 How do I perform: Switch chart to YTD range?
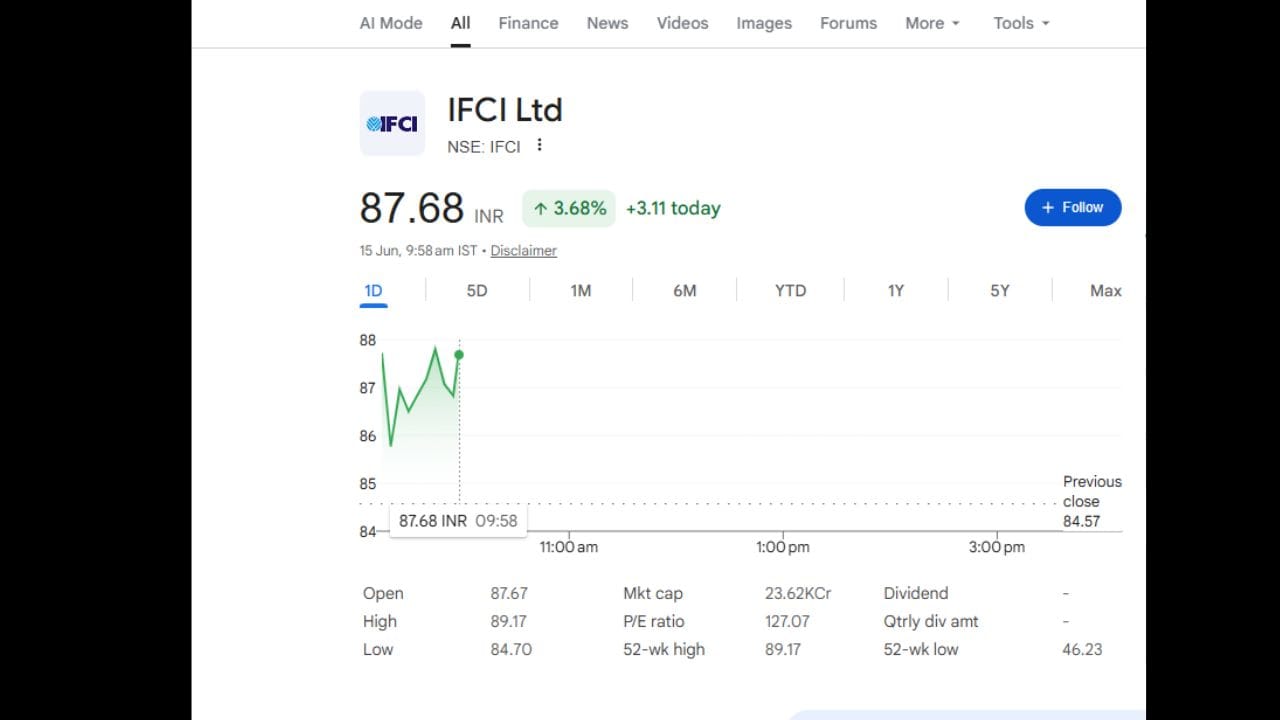pyautogui.click(x=790, y=291)
